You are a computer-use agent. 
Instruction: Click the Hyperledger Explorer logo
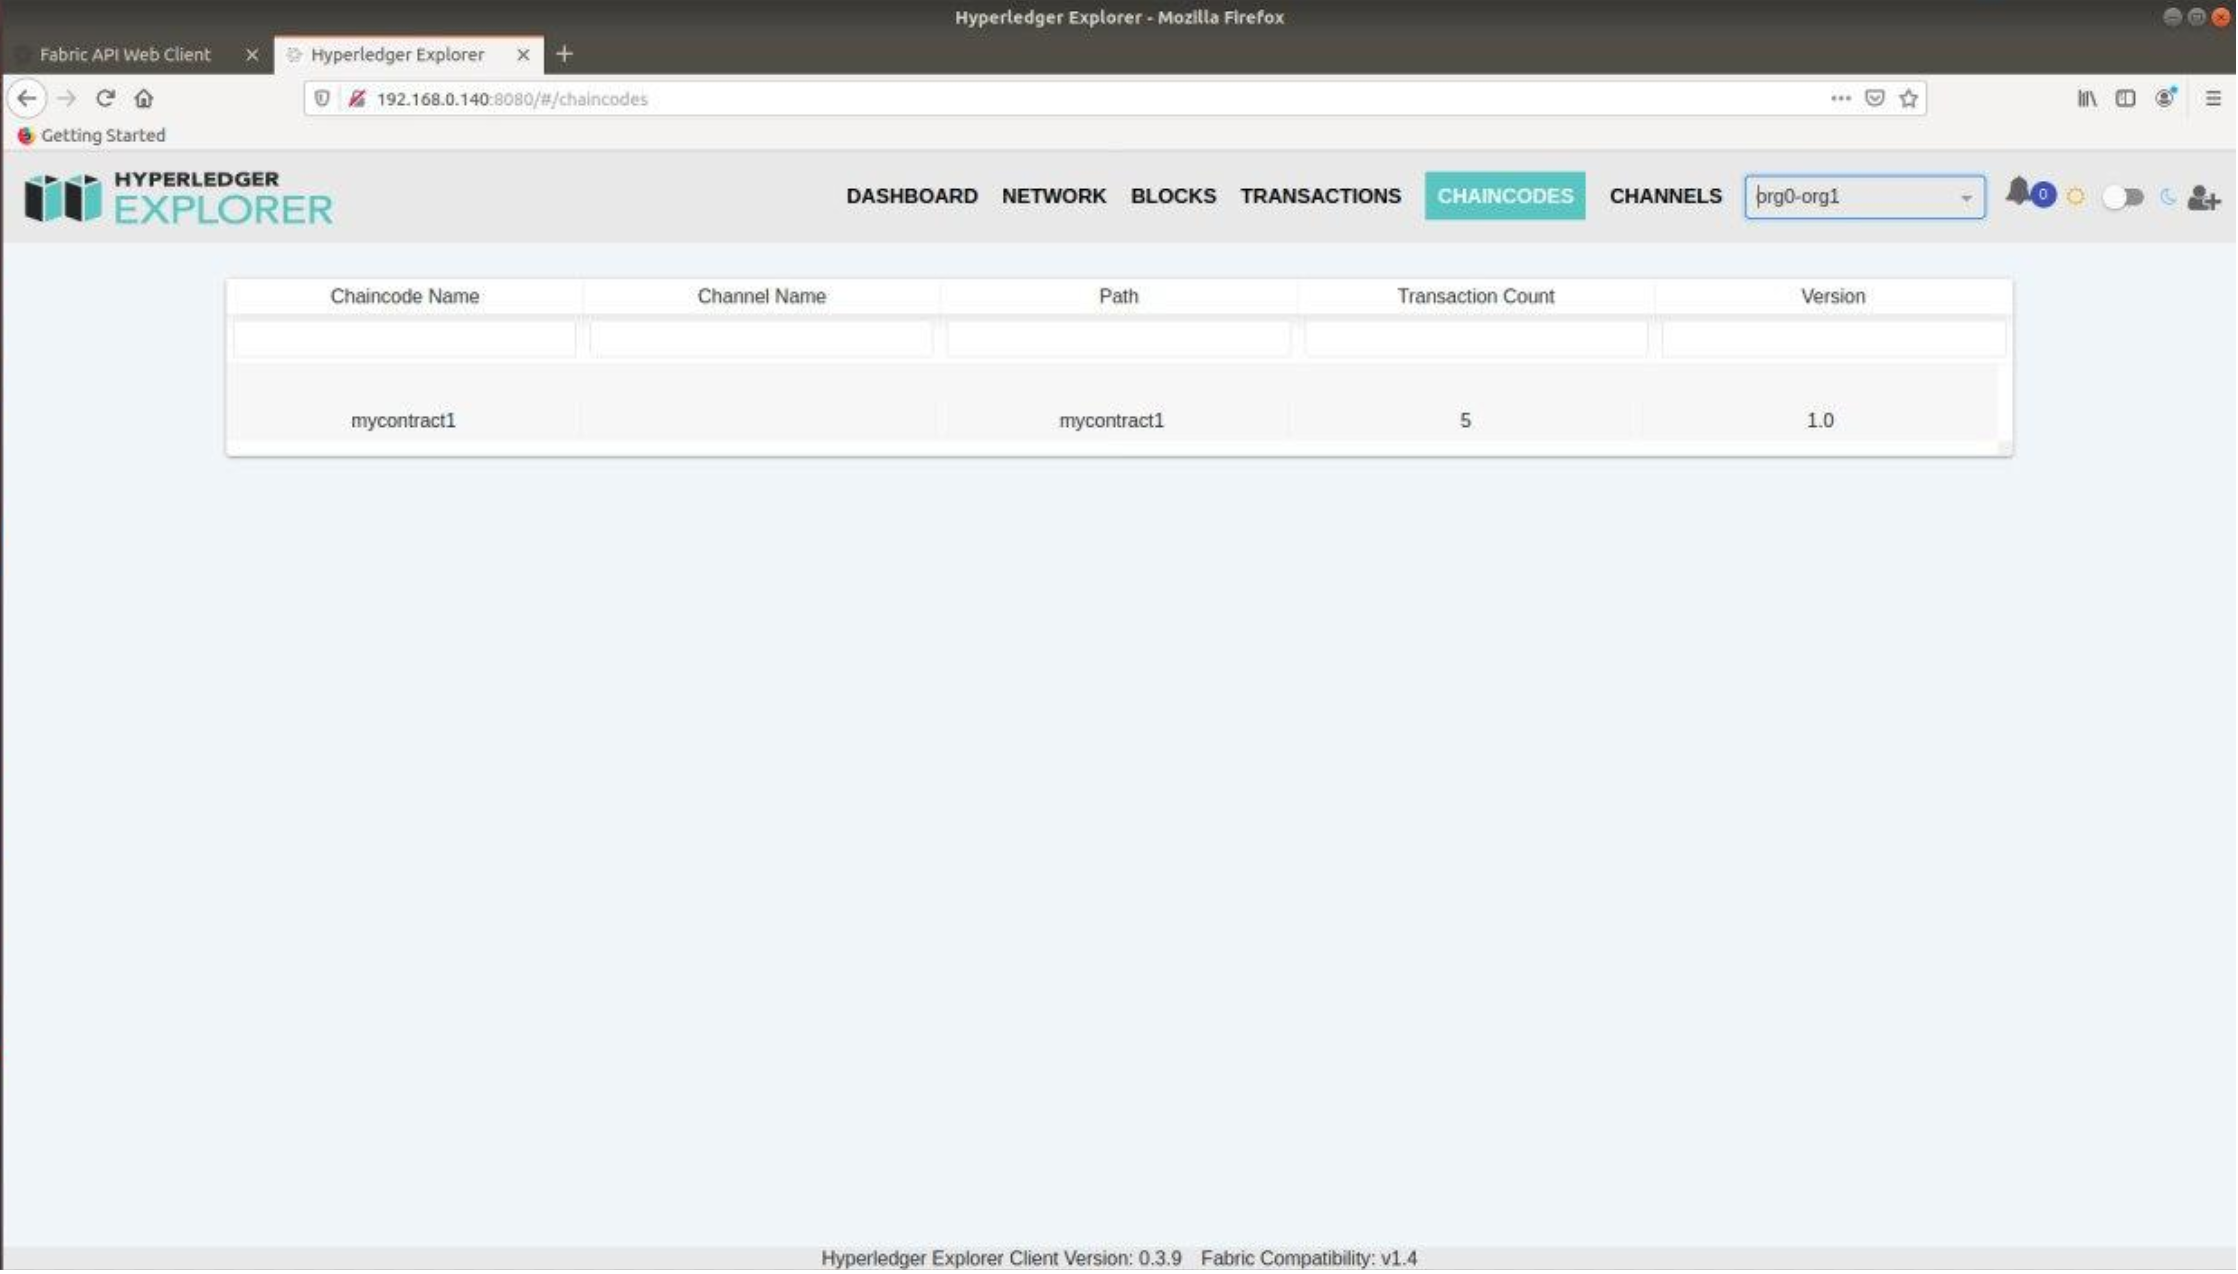coord(178,197)
